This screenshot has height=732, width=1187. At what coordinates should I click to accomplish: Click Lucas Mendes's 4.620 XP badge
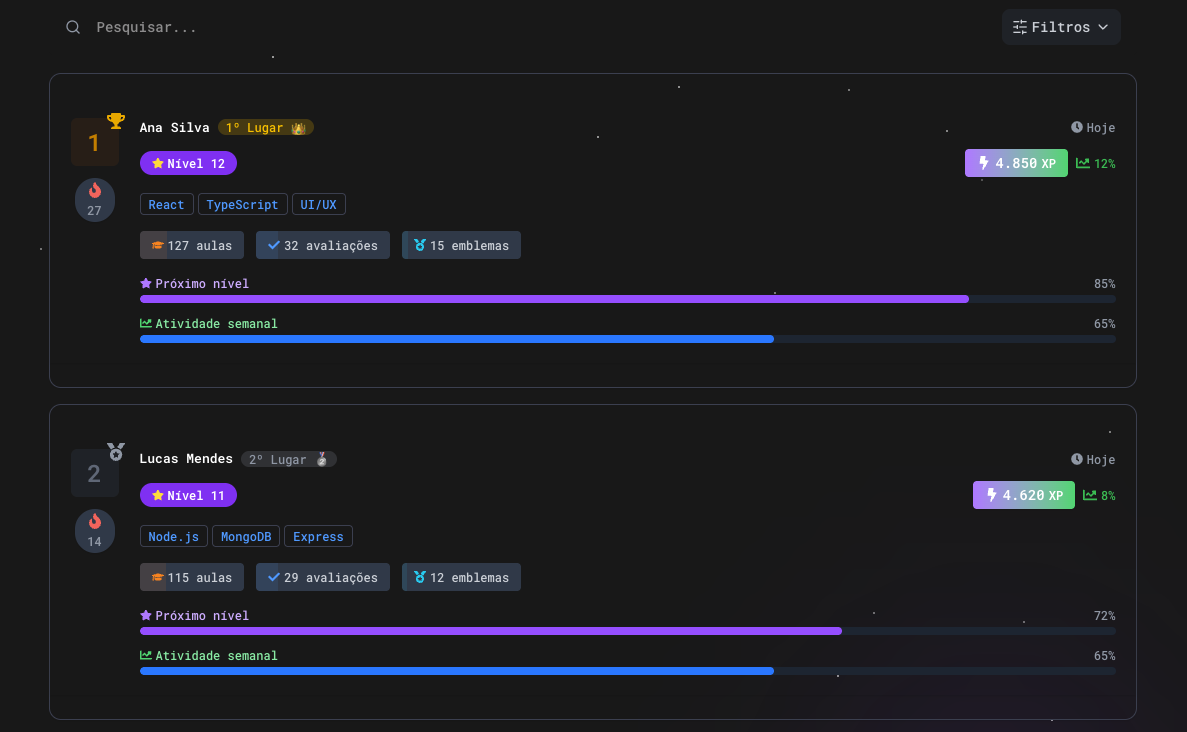point(1023,495)
